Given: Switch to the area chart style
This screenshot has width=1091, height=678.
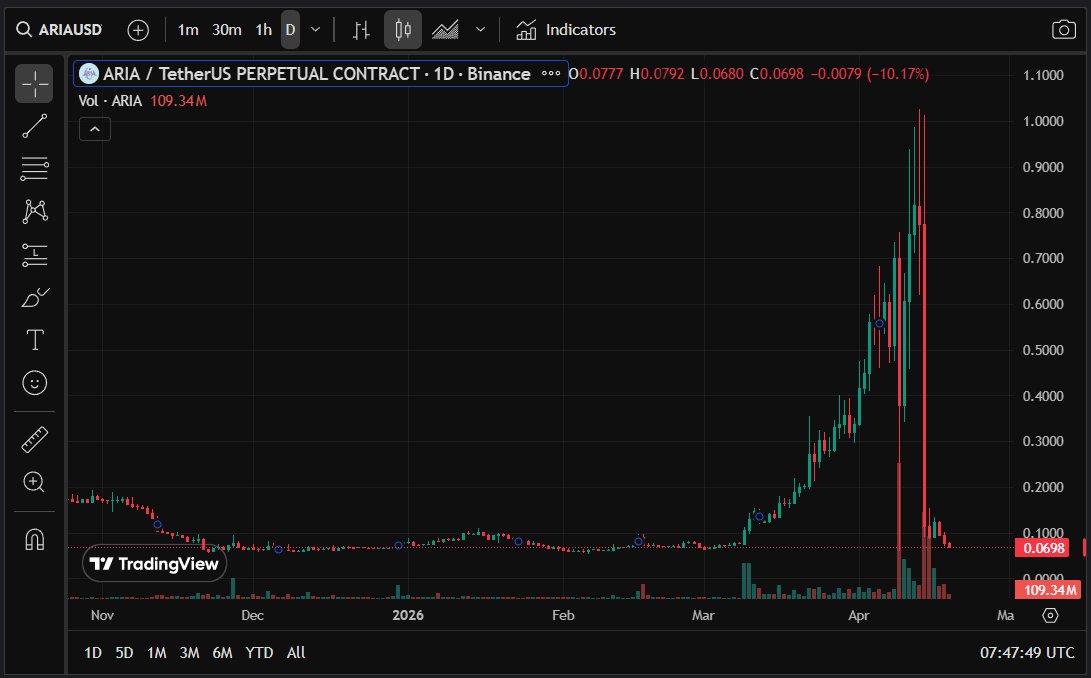Looking at the screenshot, I should [x=445, y=30].
